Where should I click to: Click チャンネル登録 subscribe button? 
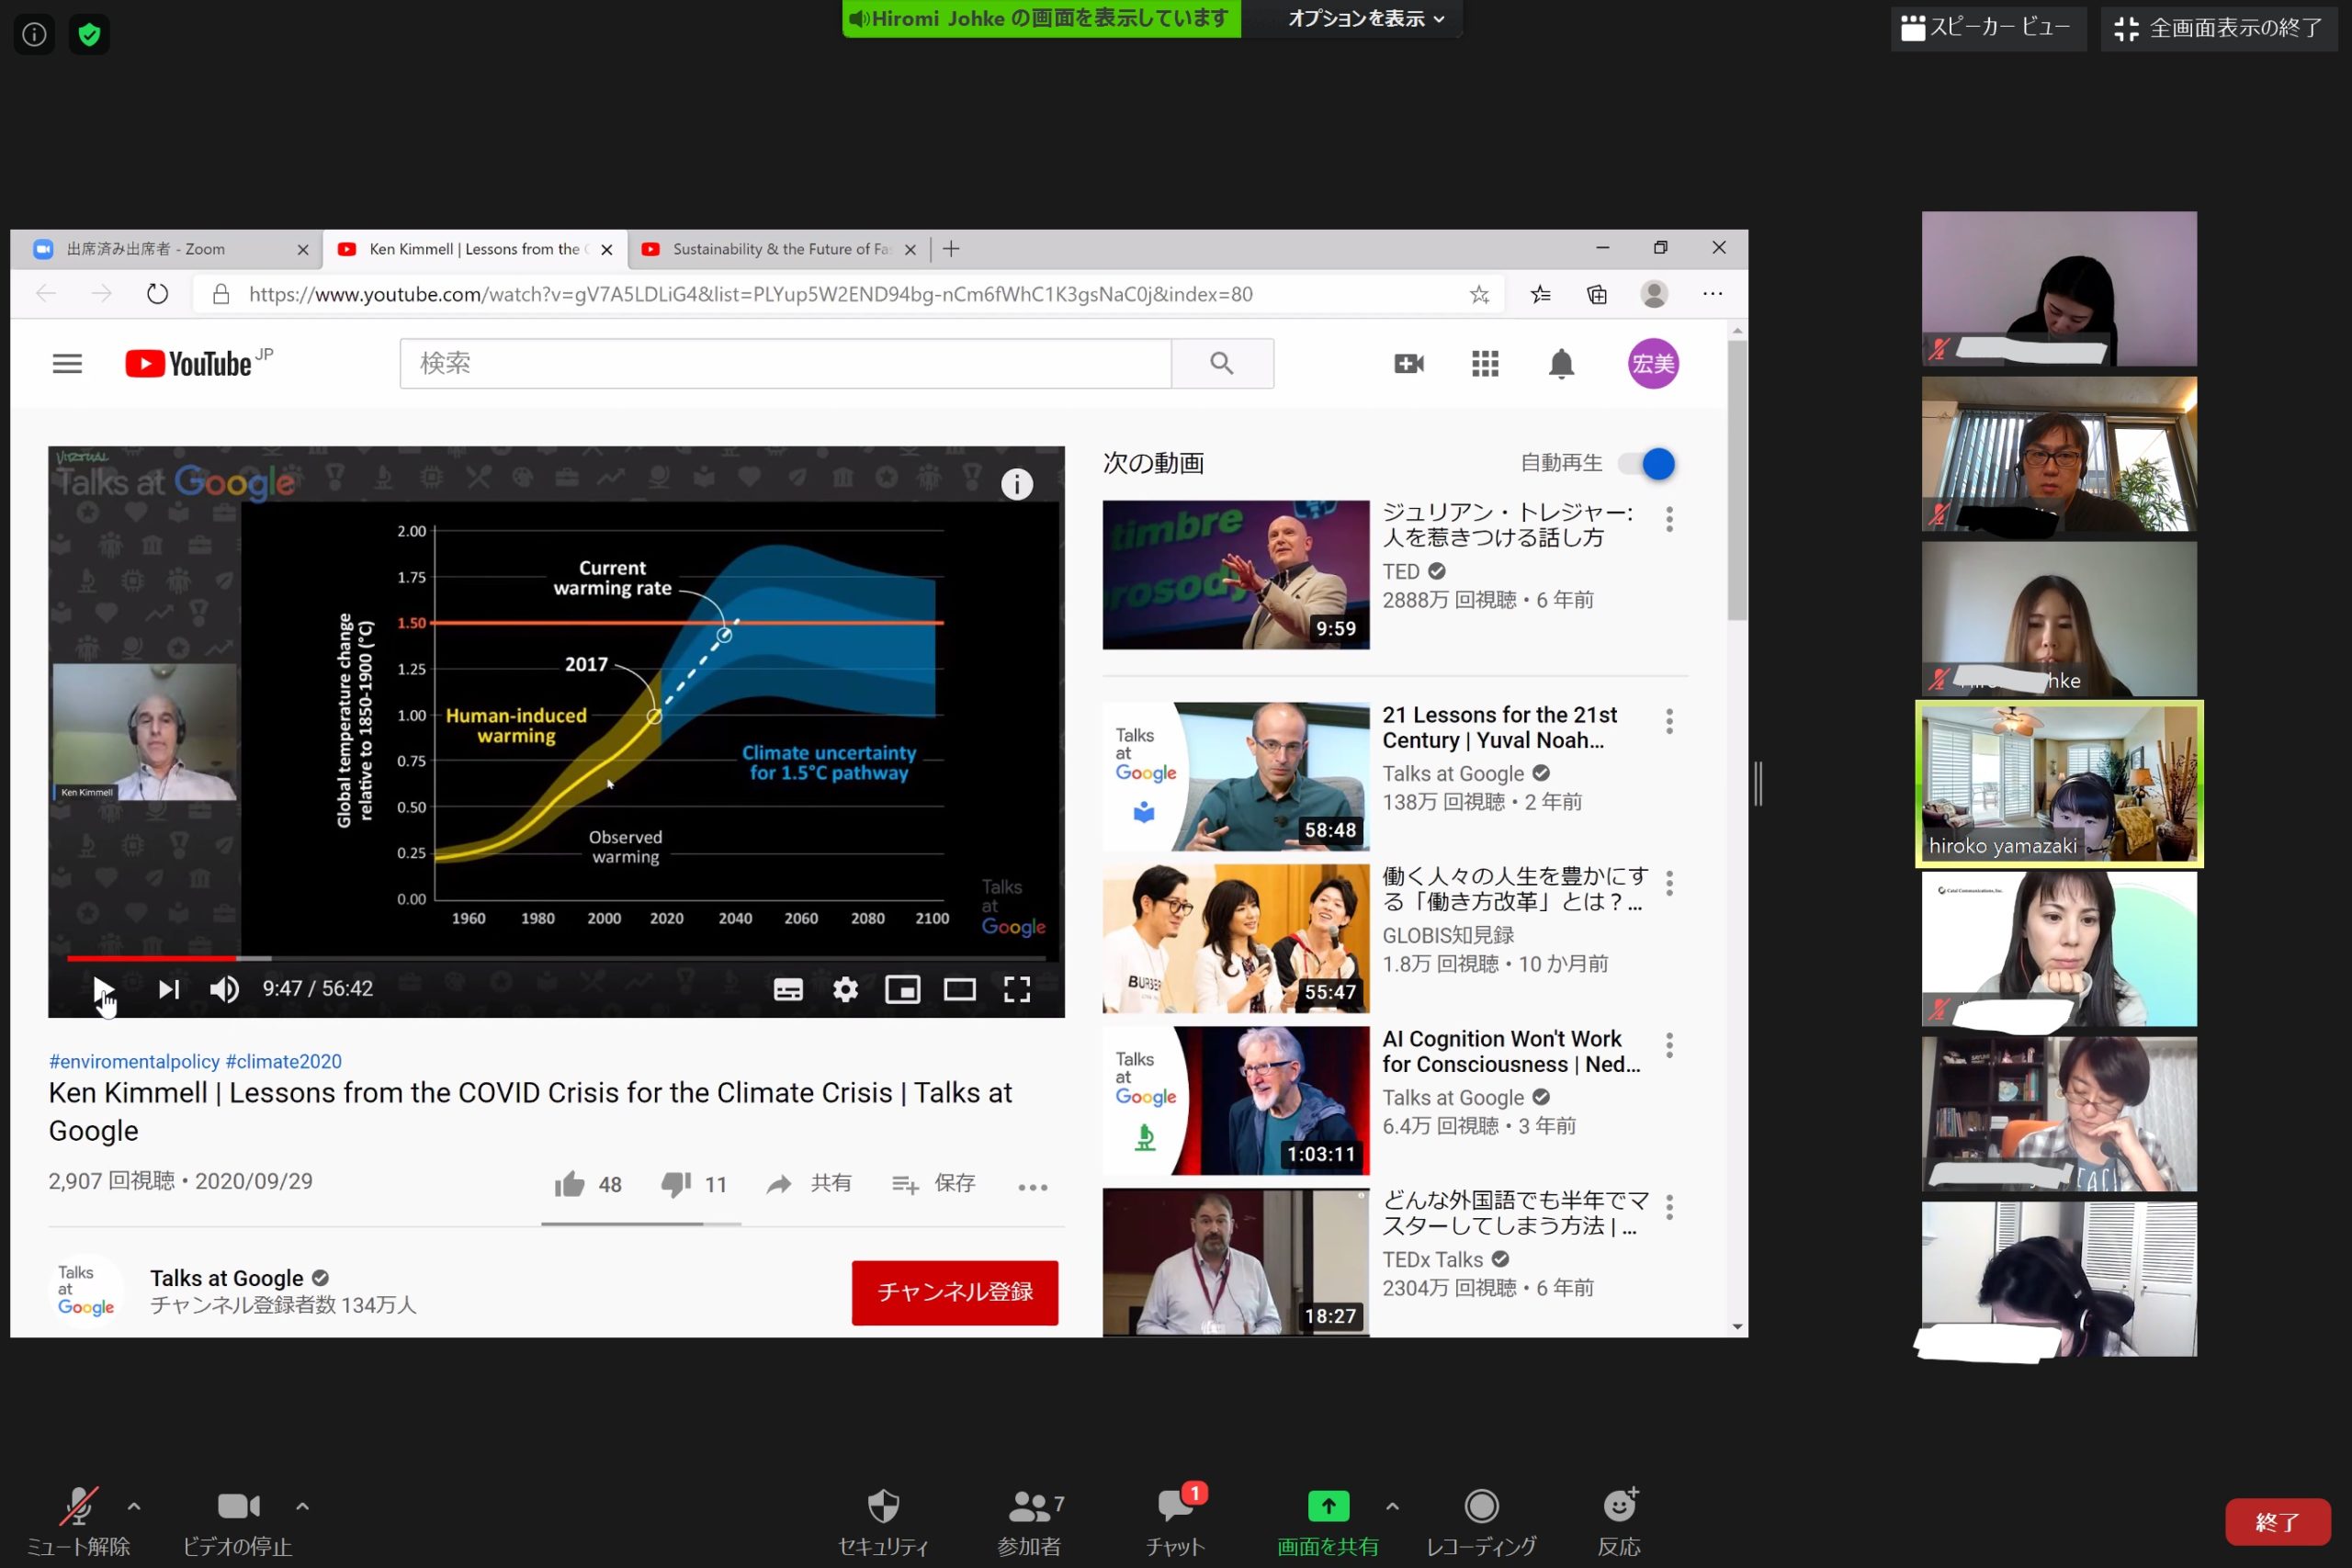click(955, 1292)
